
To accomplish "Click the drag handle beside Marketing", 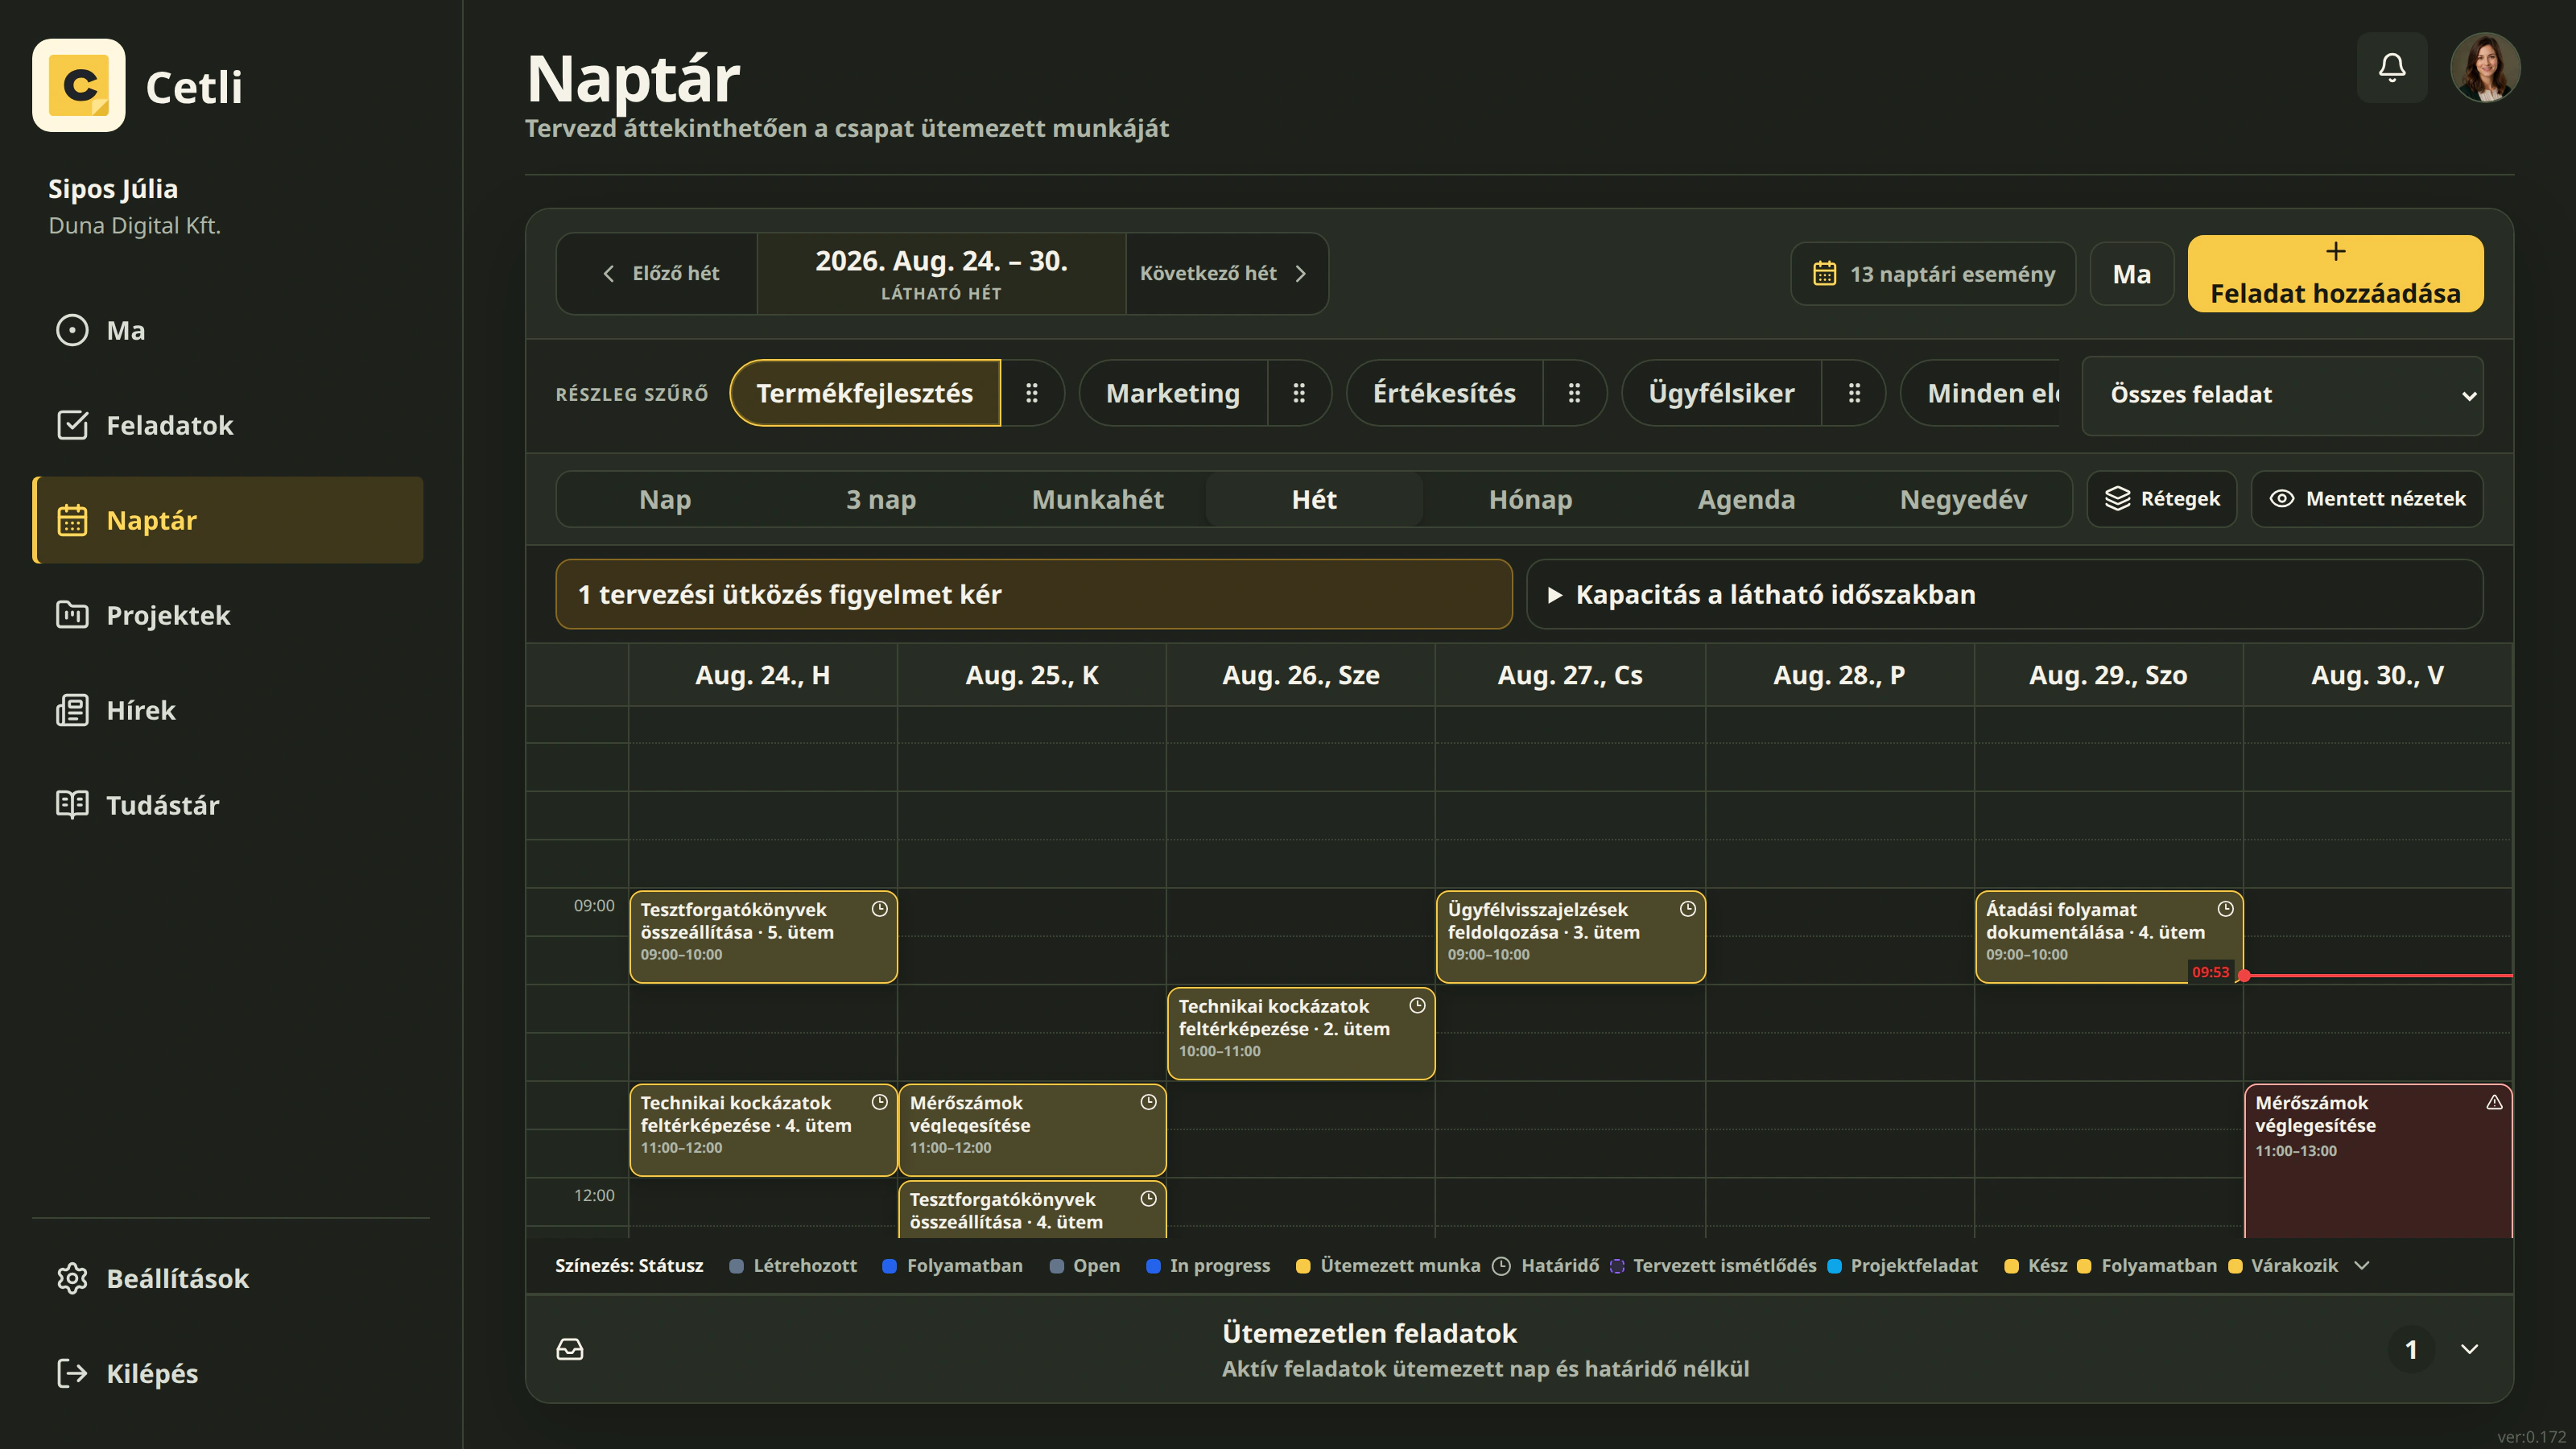I will (1299, 393).
